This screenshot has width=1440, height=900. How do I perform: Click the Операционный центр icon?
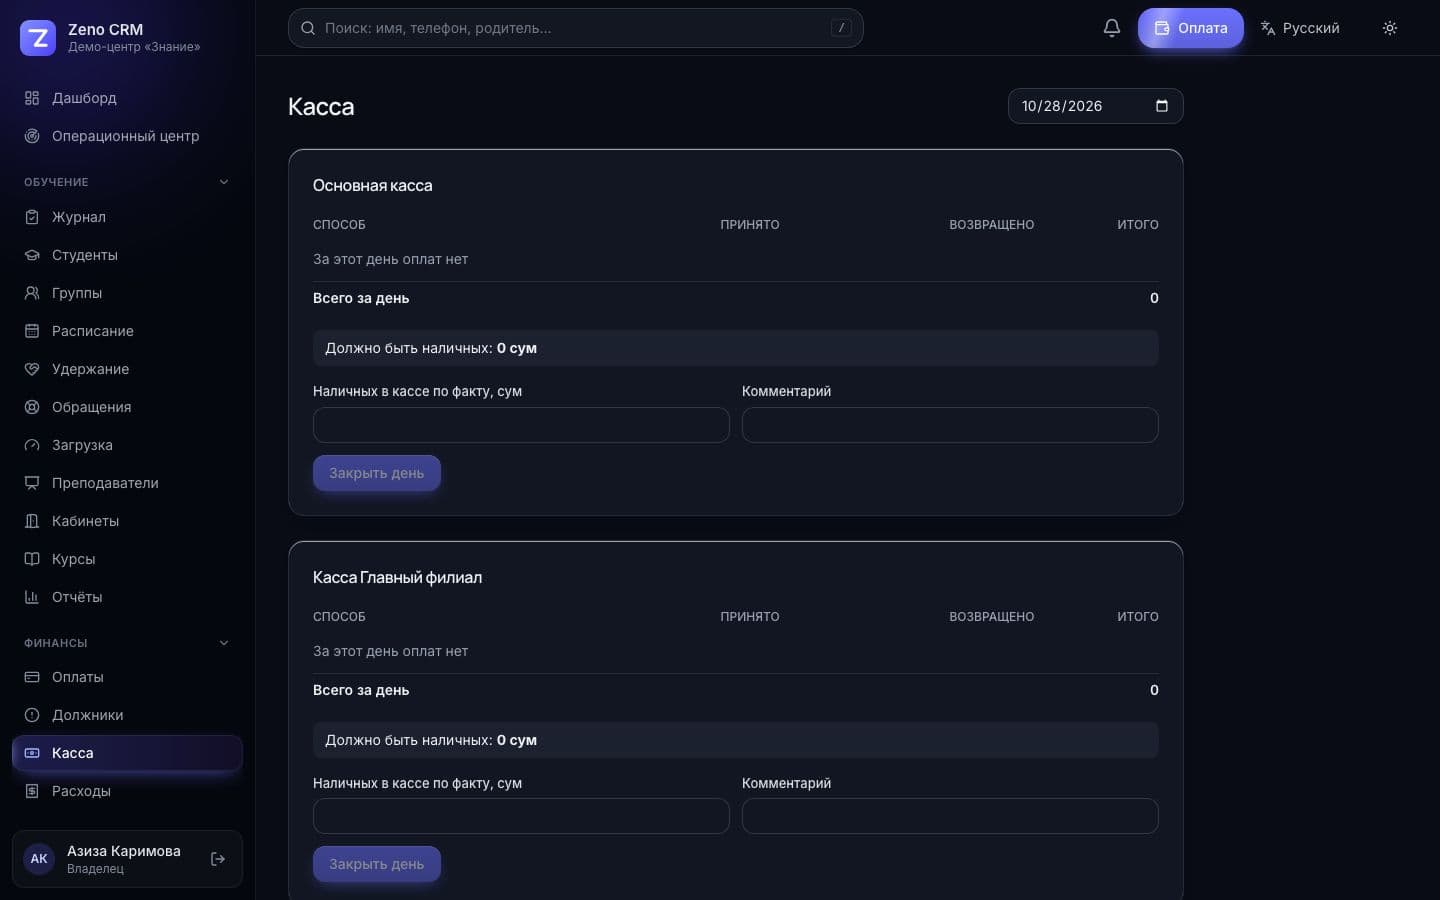(32, 136)
